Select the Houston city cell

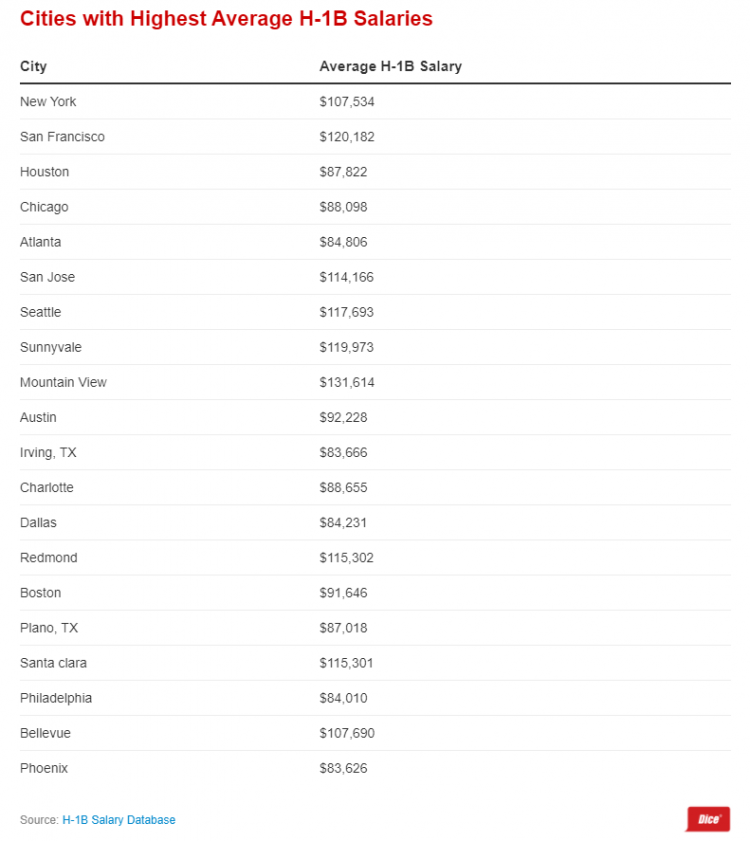coord(44,172)
